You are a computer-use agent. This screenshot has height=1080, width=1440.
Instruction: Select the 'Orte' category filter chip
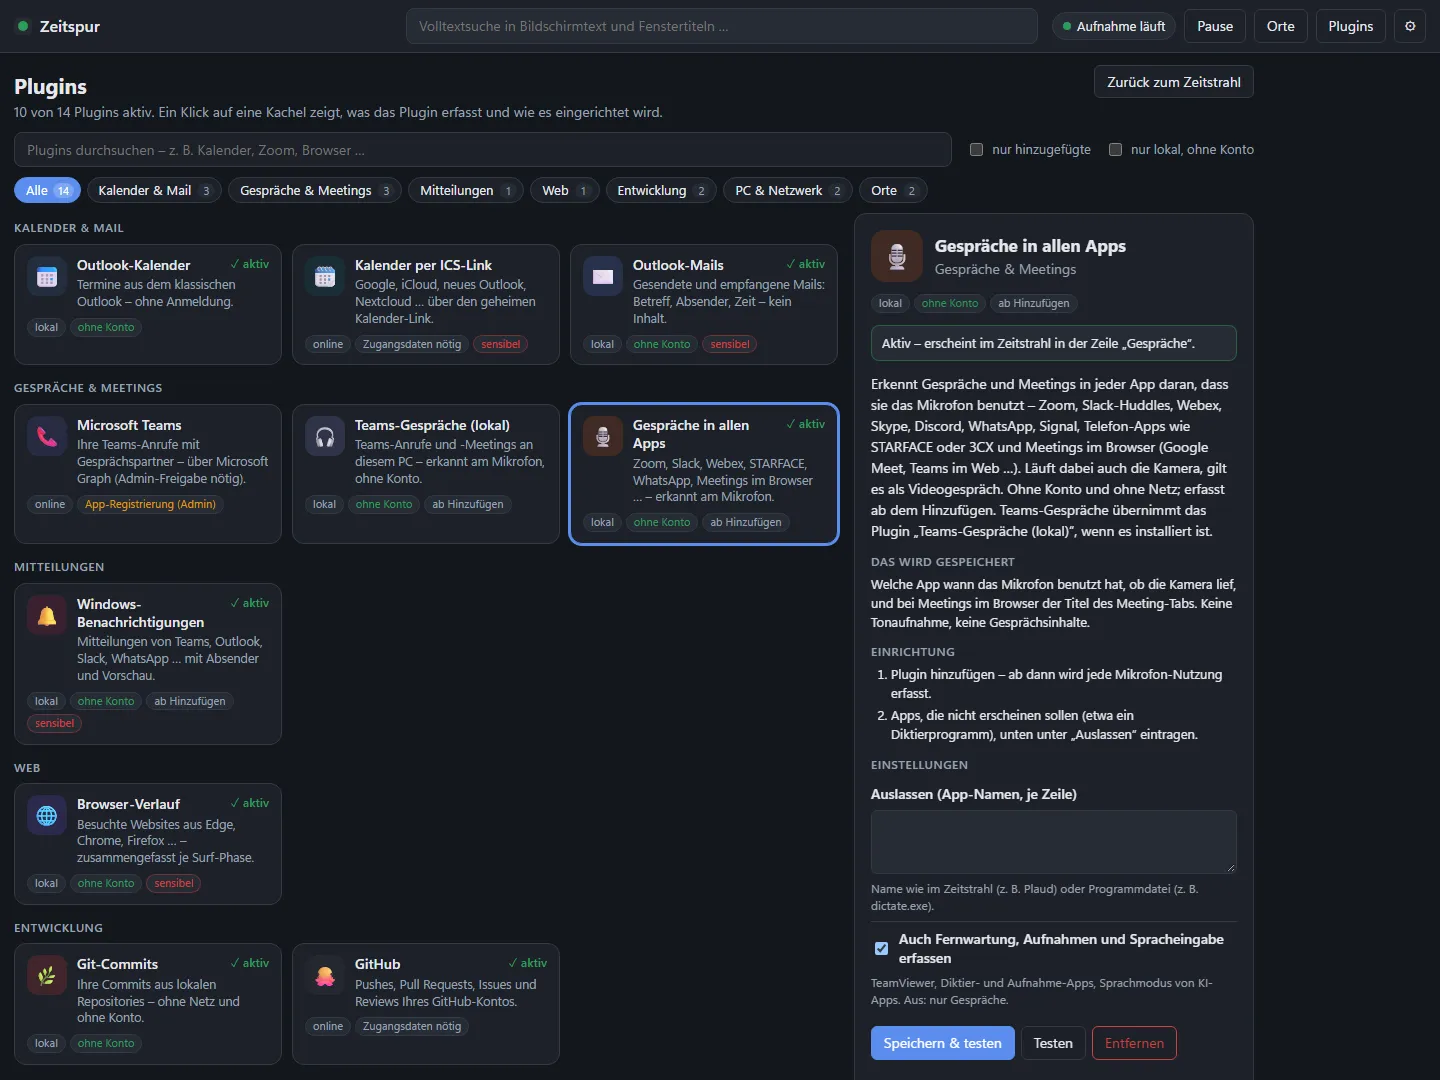893,190
